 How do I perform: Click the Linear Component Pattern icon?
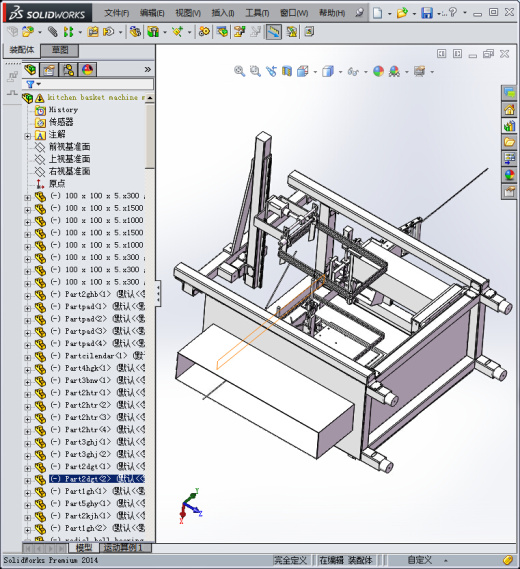tap(69, 32)
